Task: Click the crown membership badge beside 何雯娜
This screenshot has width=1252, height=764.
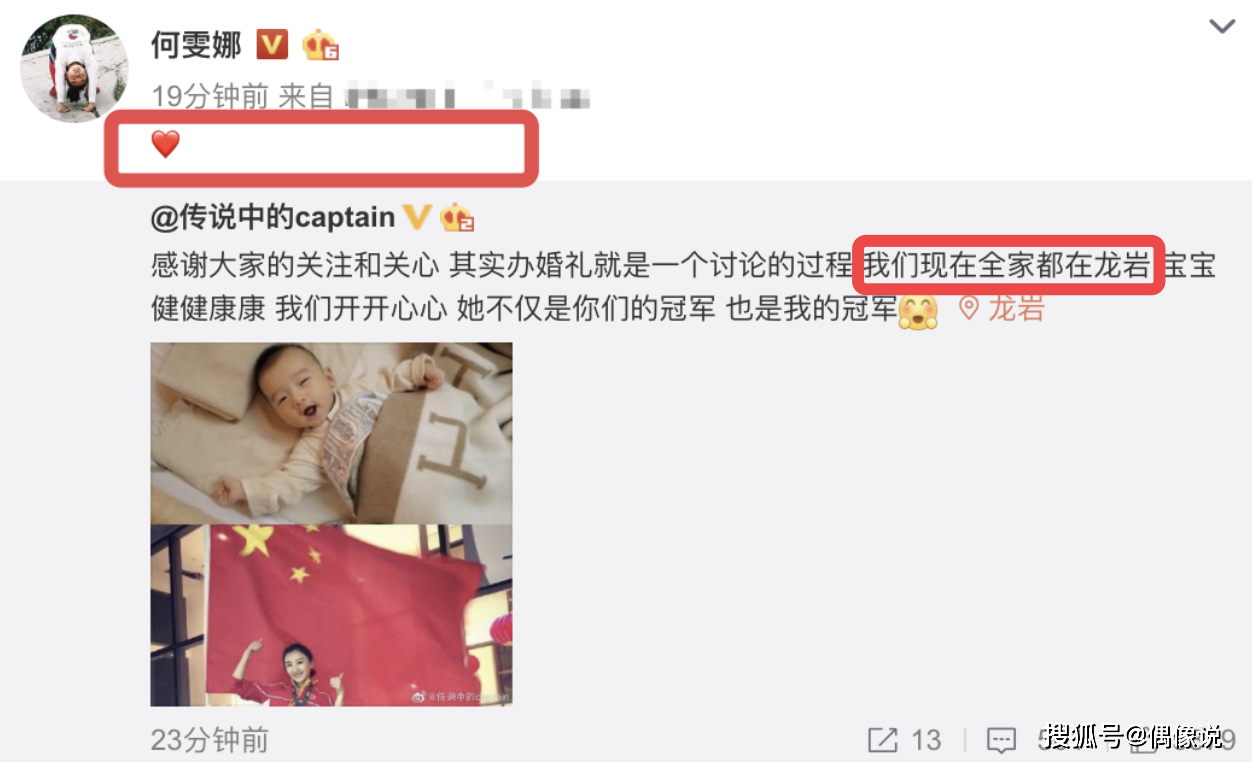Action: coord(321,44)
